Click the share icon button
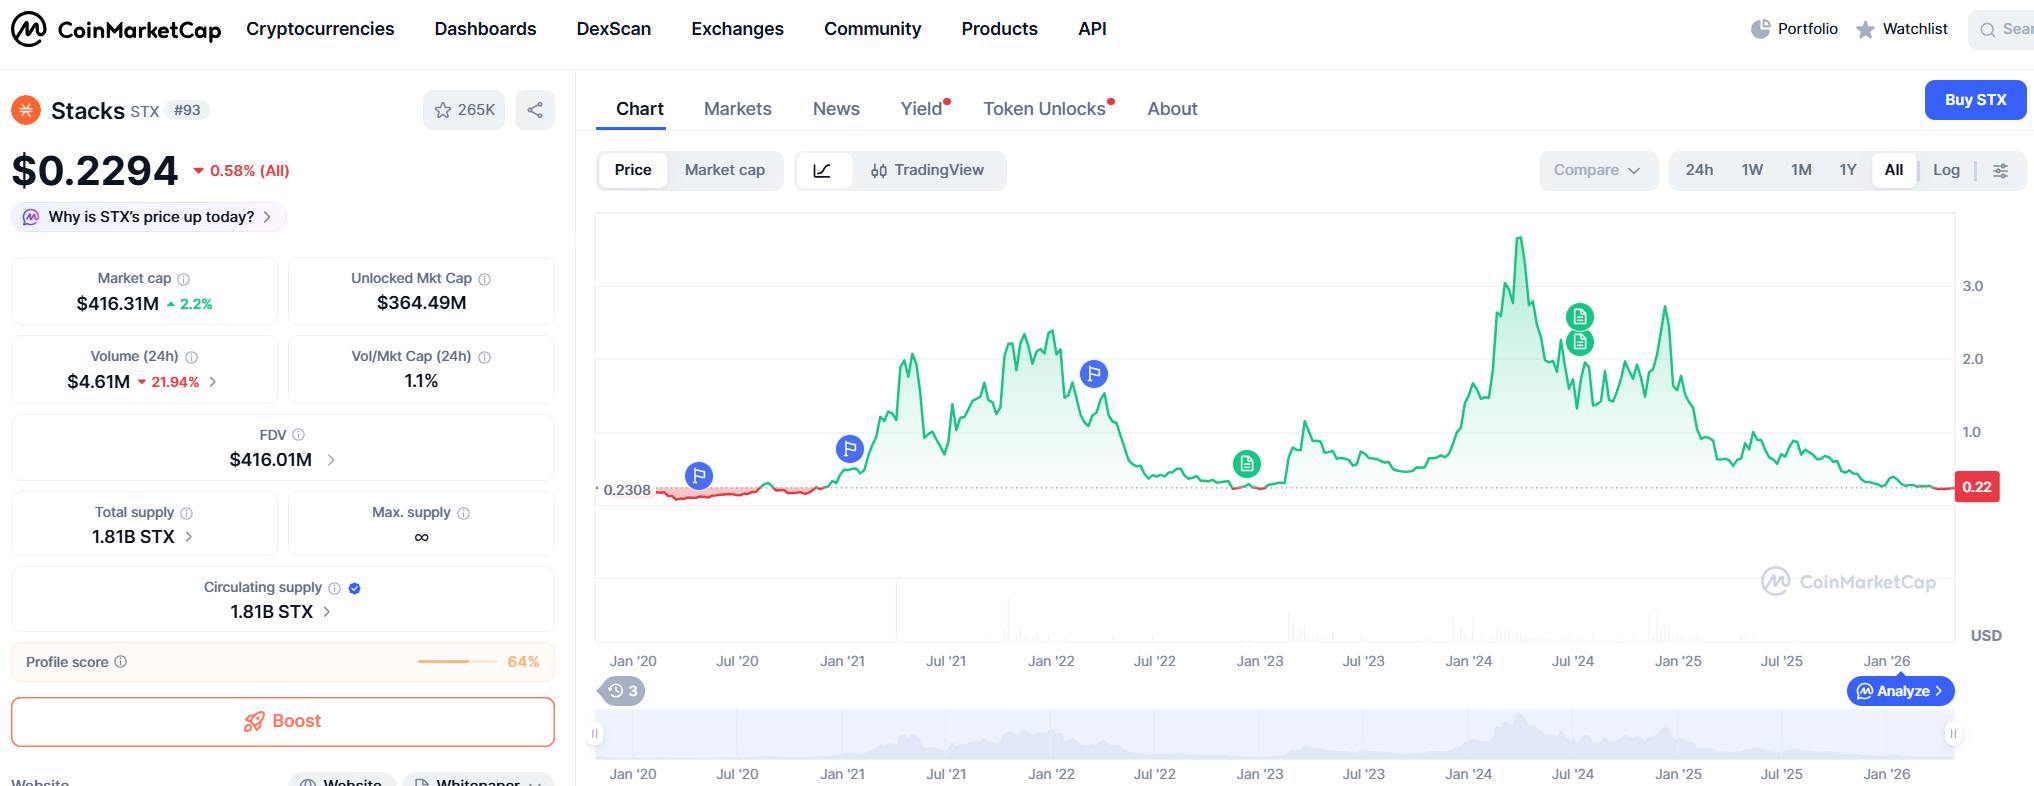 coord(535,110)
